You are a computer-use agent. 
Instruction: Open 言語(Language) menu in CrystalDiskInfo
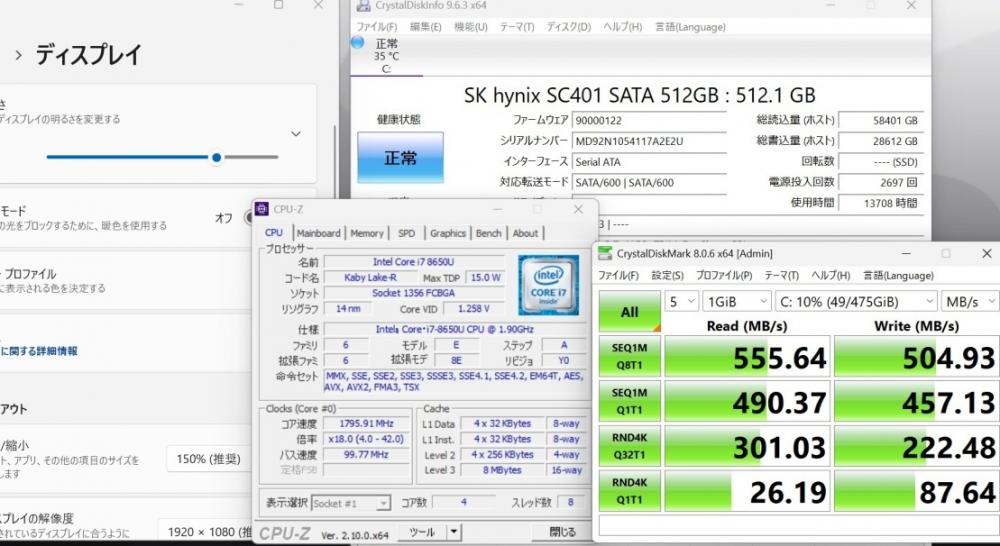point(690,27)
